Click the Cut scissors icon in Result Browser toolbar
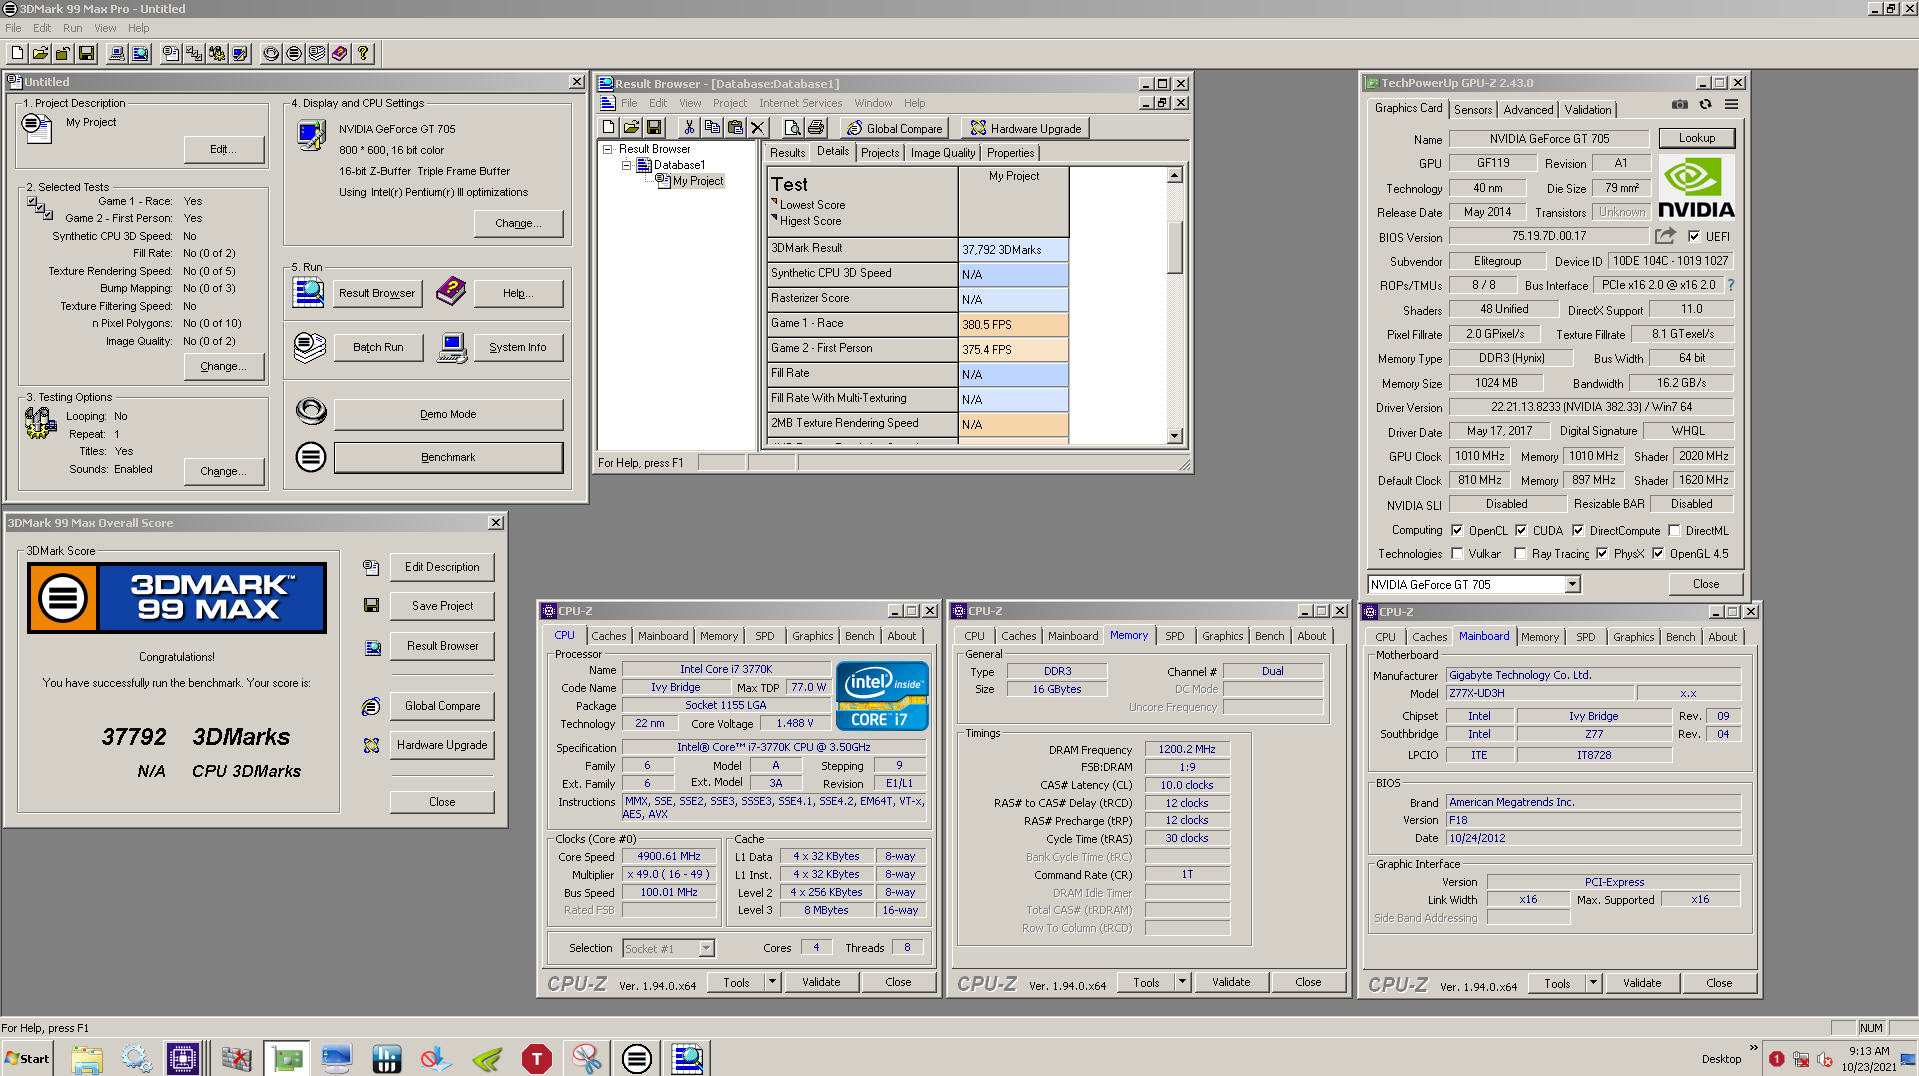Image resolution: width=1919 pixels, height=1076 pixels. 689,127
